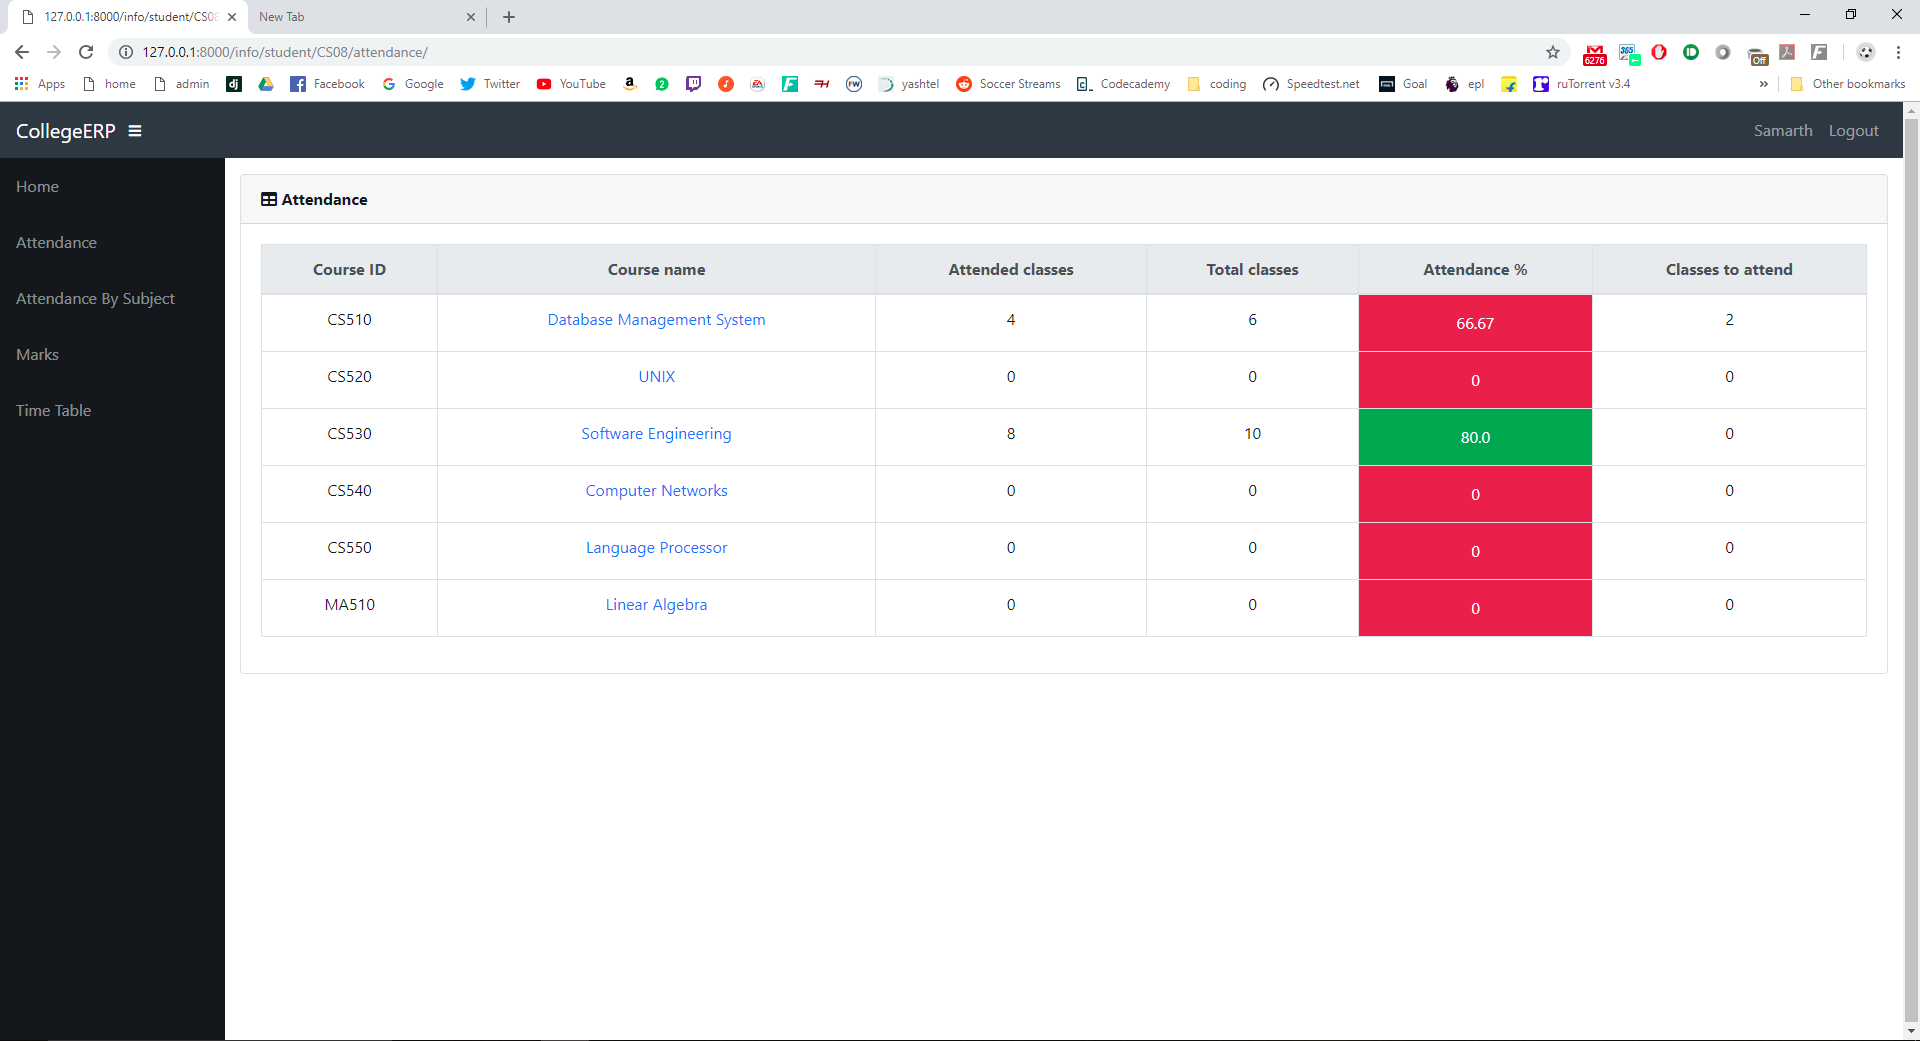Open the Chrome three-dot menu
The width and height of the screenshot is (1920, 1041).
(1898, 52)
